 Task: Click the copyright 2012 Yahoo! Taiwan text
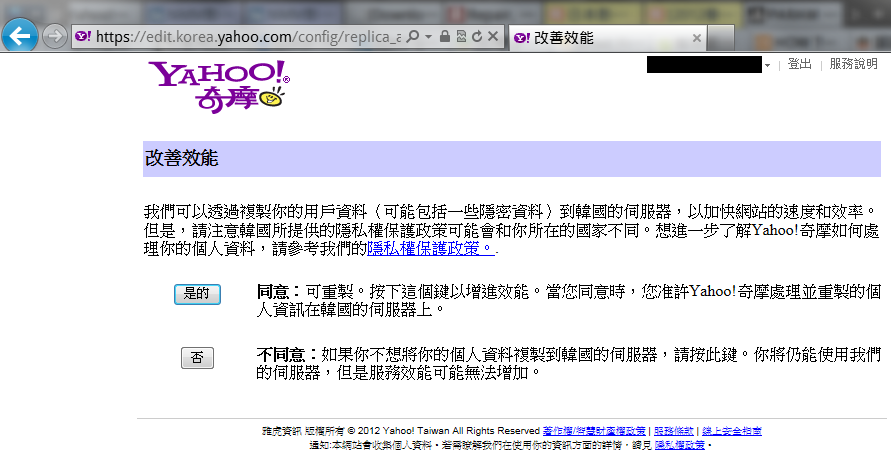point(401,431)
